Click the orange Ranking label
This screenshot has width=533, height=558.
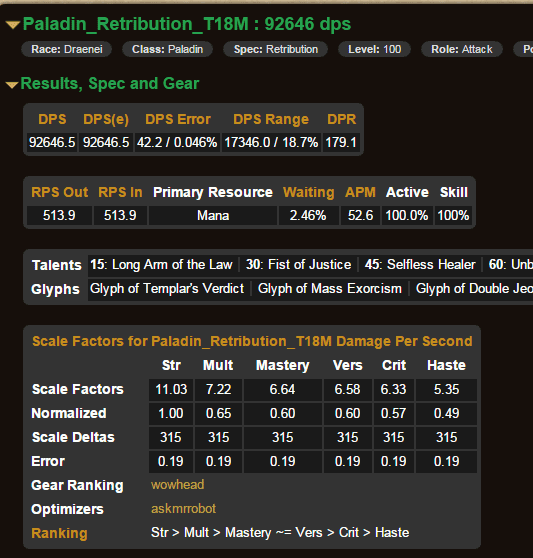(x=59, y=533)
